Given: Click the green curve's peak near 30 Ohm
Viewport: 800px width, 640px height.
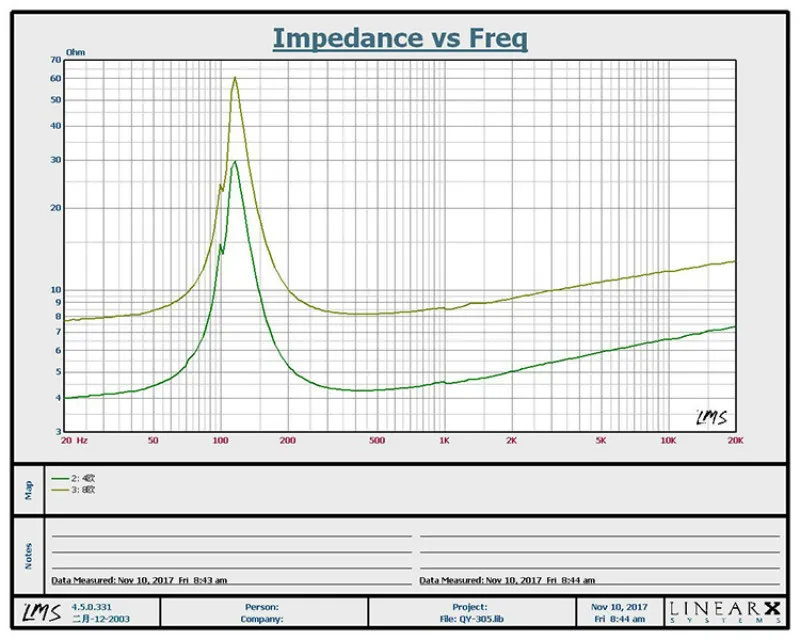Looking at the screenshot, I should pos(235,162).
